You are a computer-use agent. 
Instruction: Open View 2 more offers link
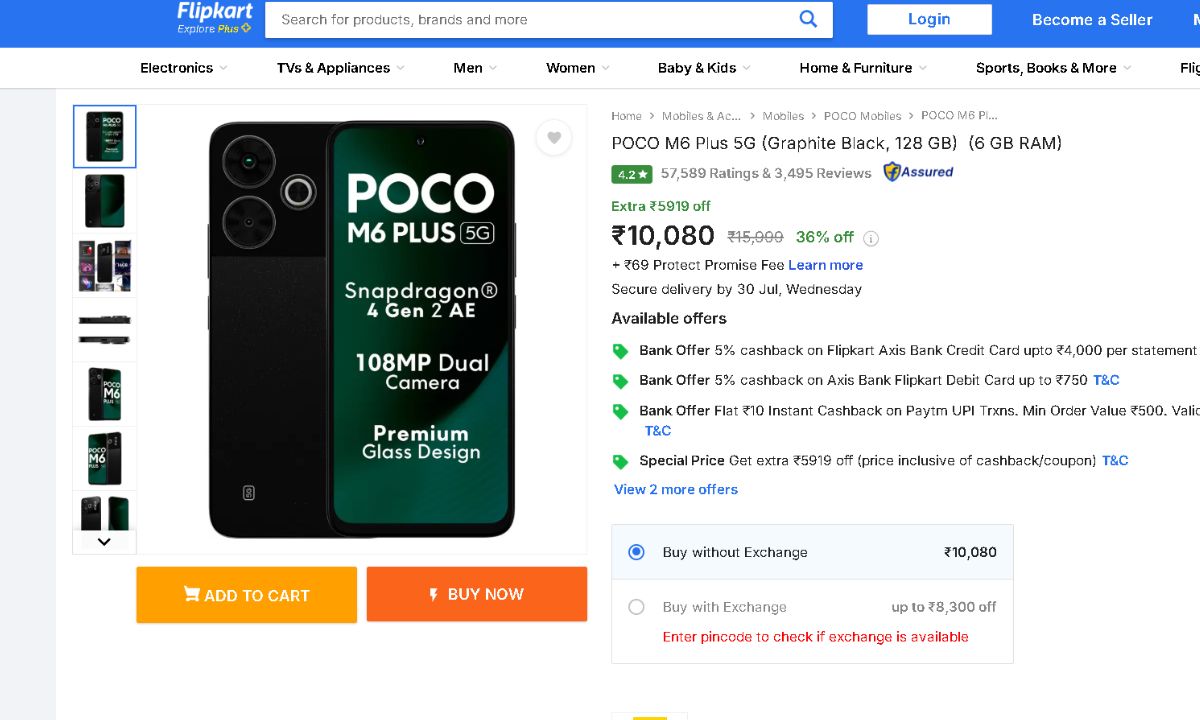(676, 489)
